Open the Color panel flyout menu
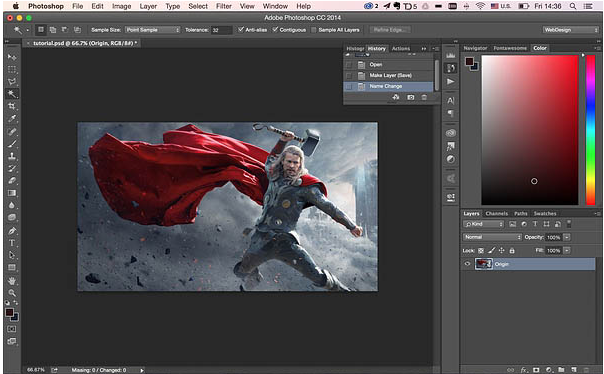 pyautogui.click(x=597, y=48)
